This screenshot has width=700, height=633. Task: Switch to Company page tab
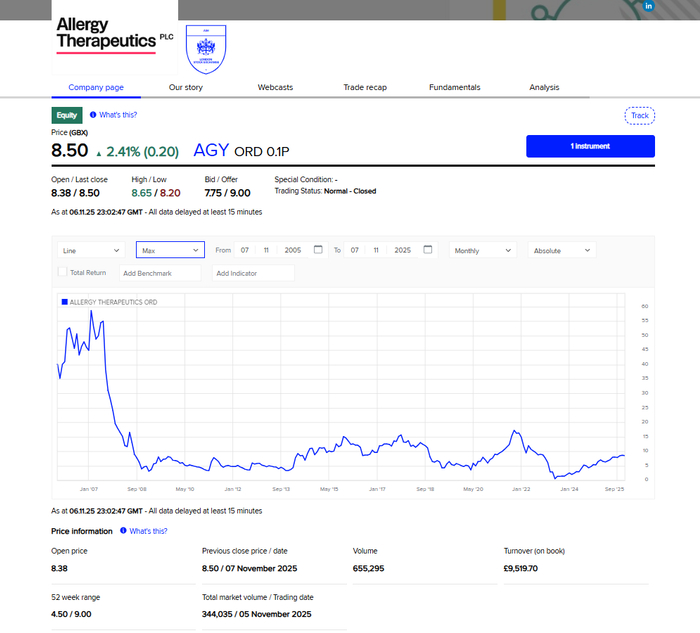(96, 87)
